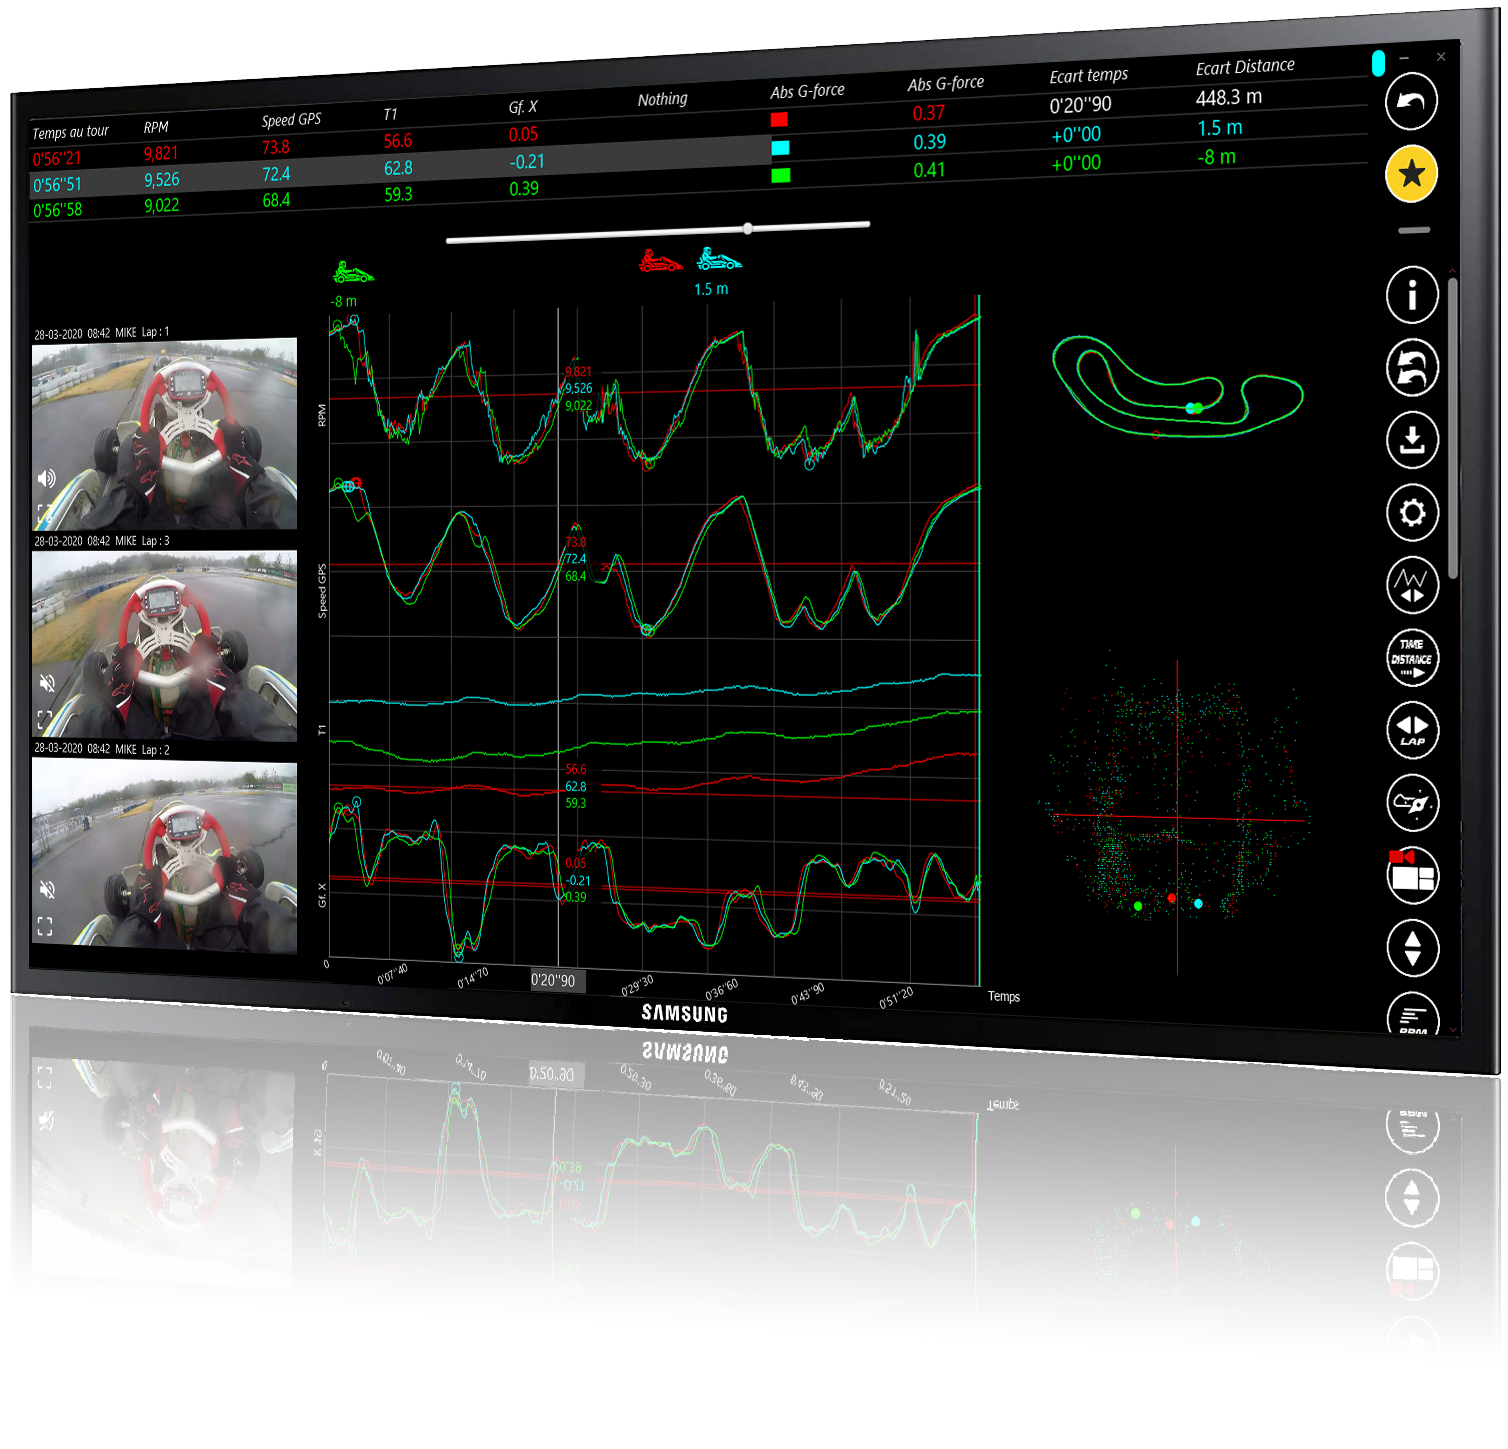
Task: Click the Abs G-force value 0.41
Action: click(x=929, y=170)
